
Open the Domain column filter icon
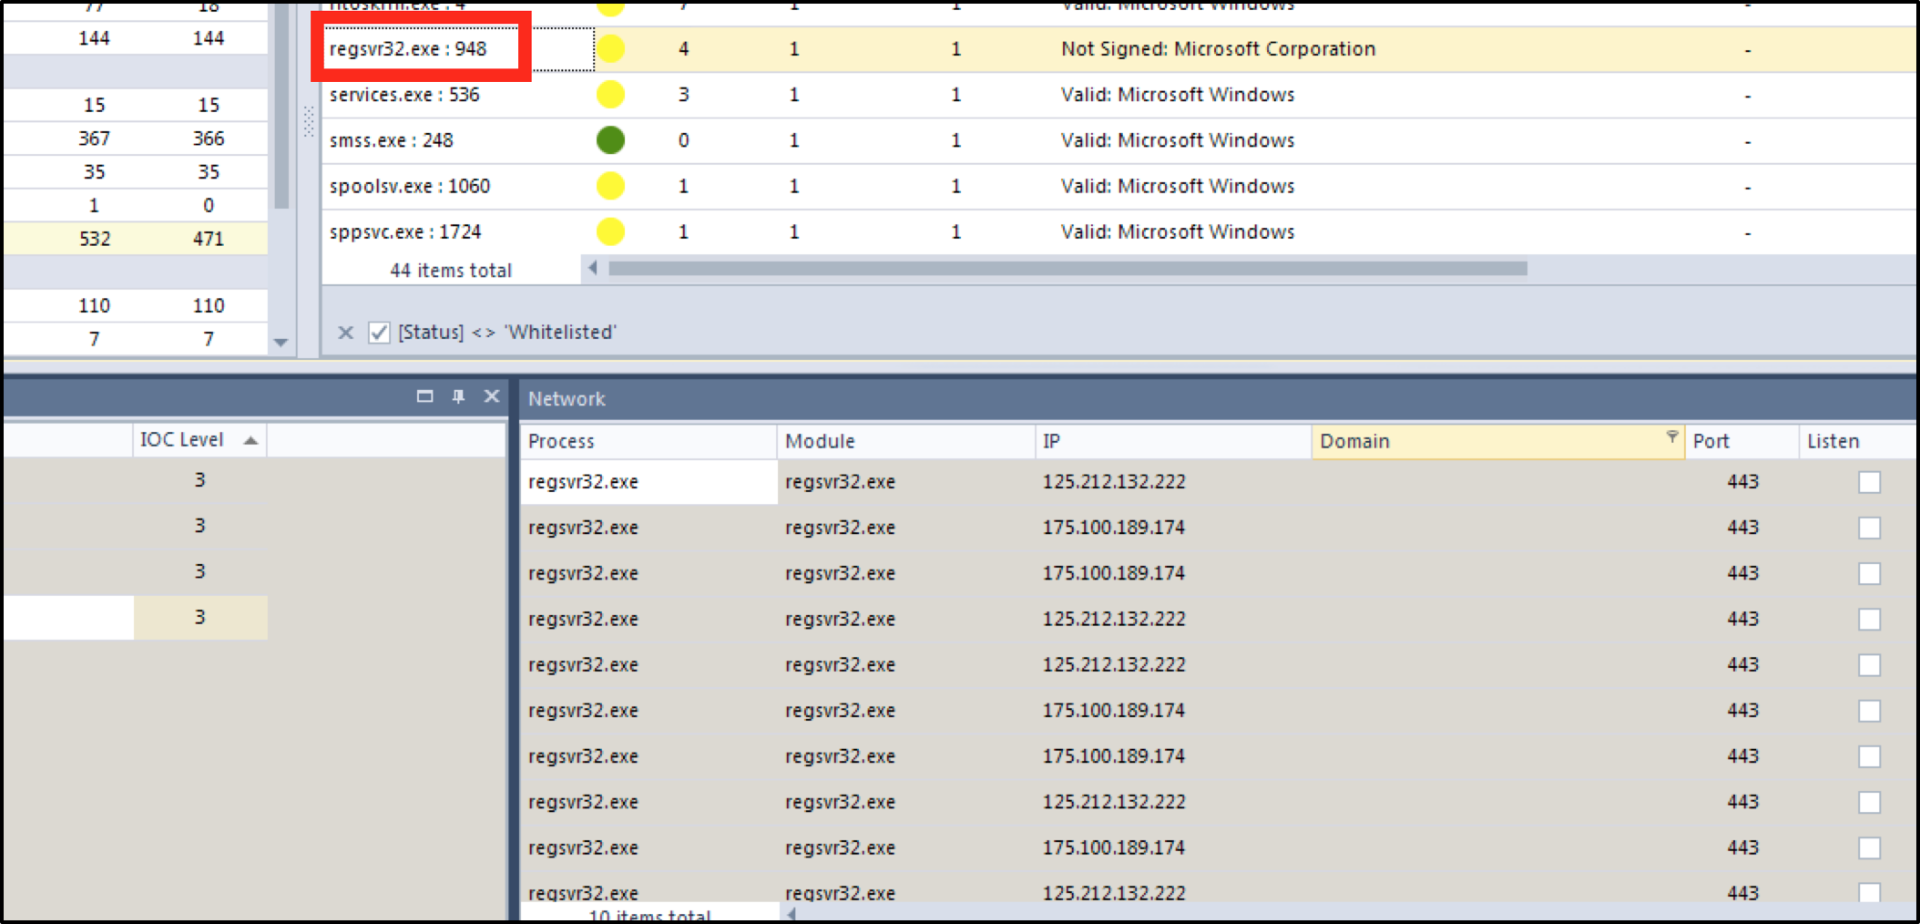click(x=1671, y=436)
